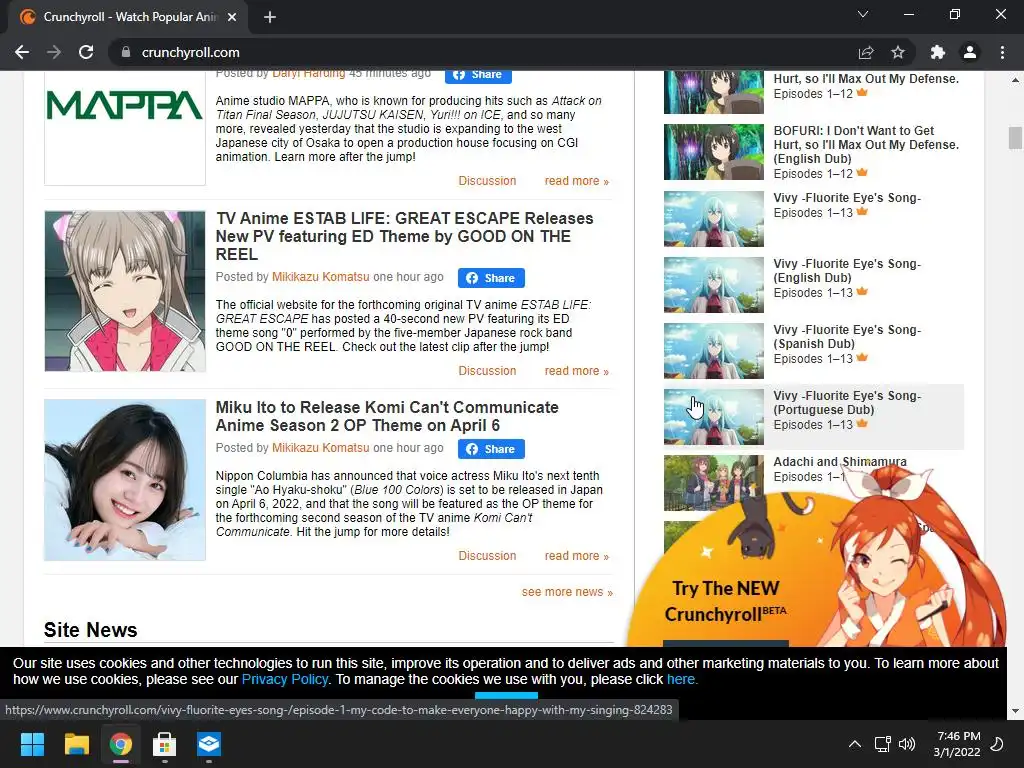Screen dimensions: 1024x768
Task: Expand the tab search chevron
Action: pyautogui.click(x=863, y=14)
